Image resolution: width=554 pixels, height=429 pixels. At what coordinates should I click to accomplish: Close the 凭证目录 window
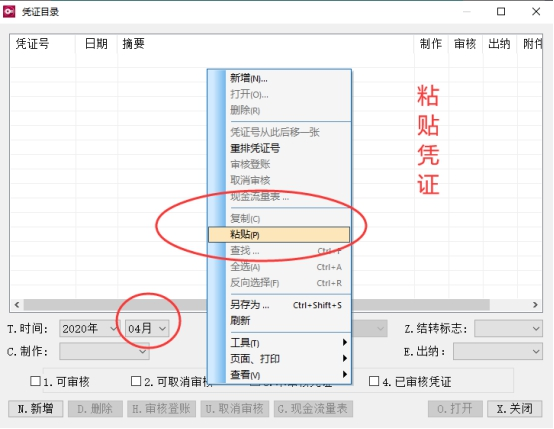click(536, 12)
